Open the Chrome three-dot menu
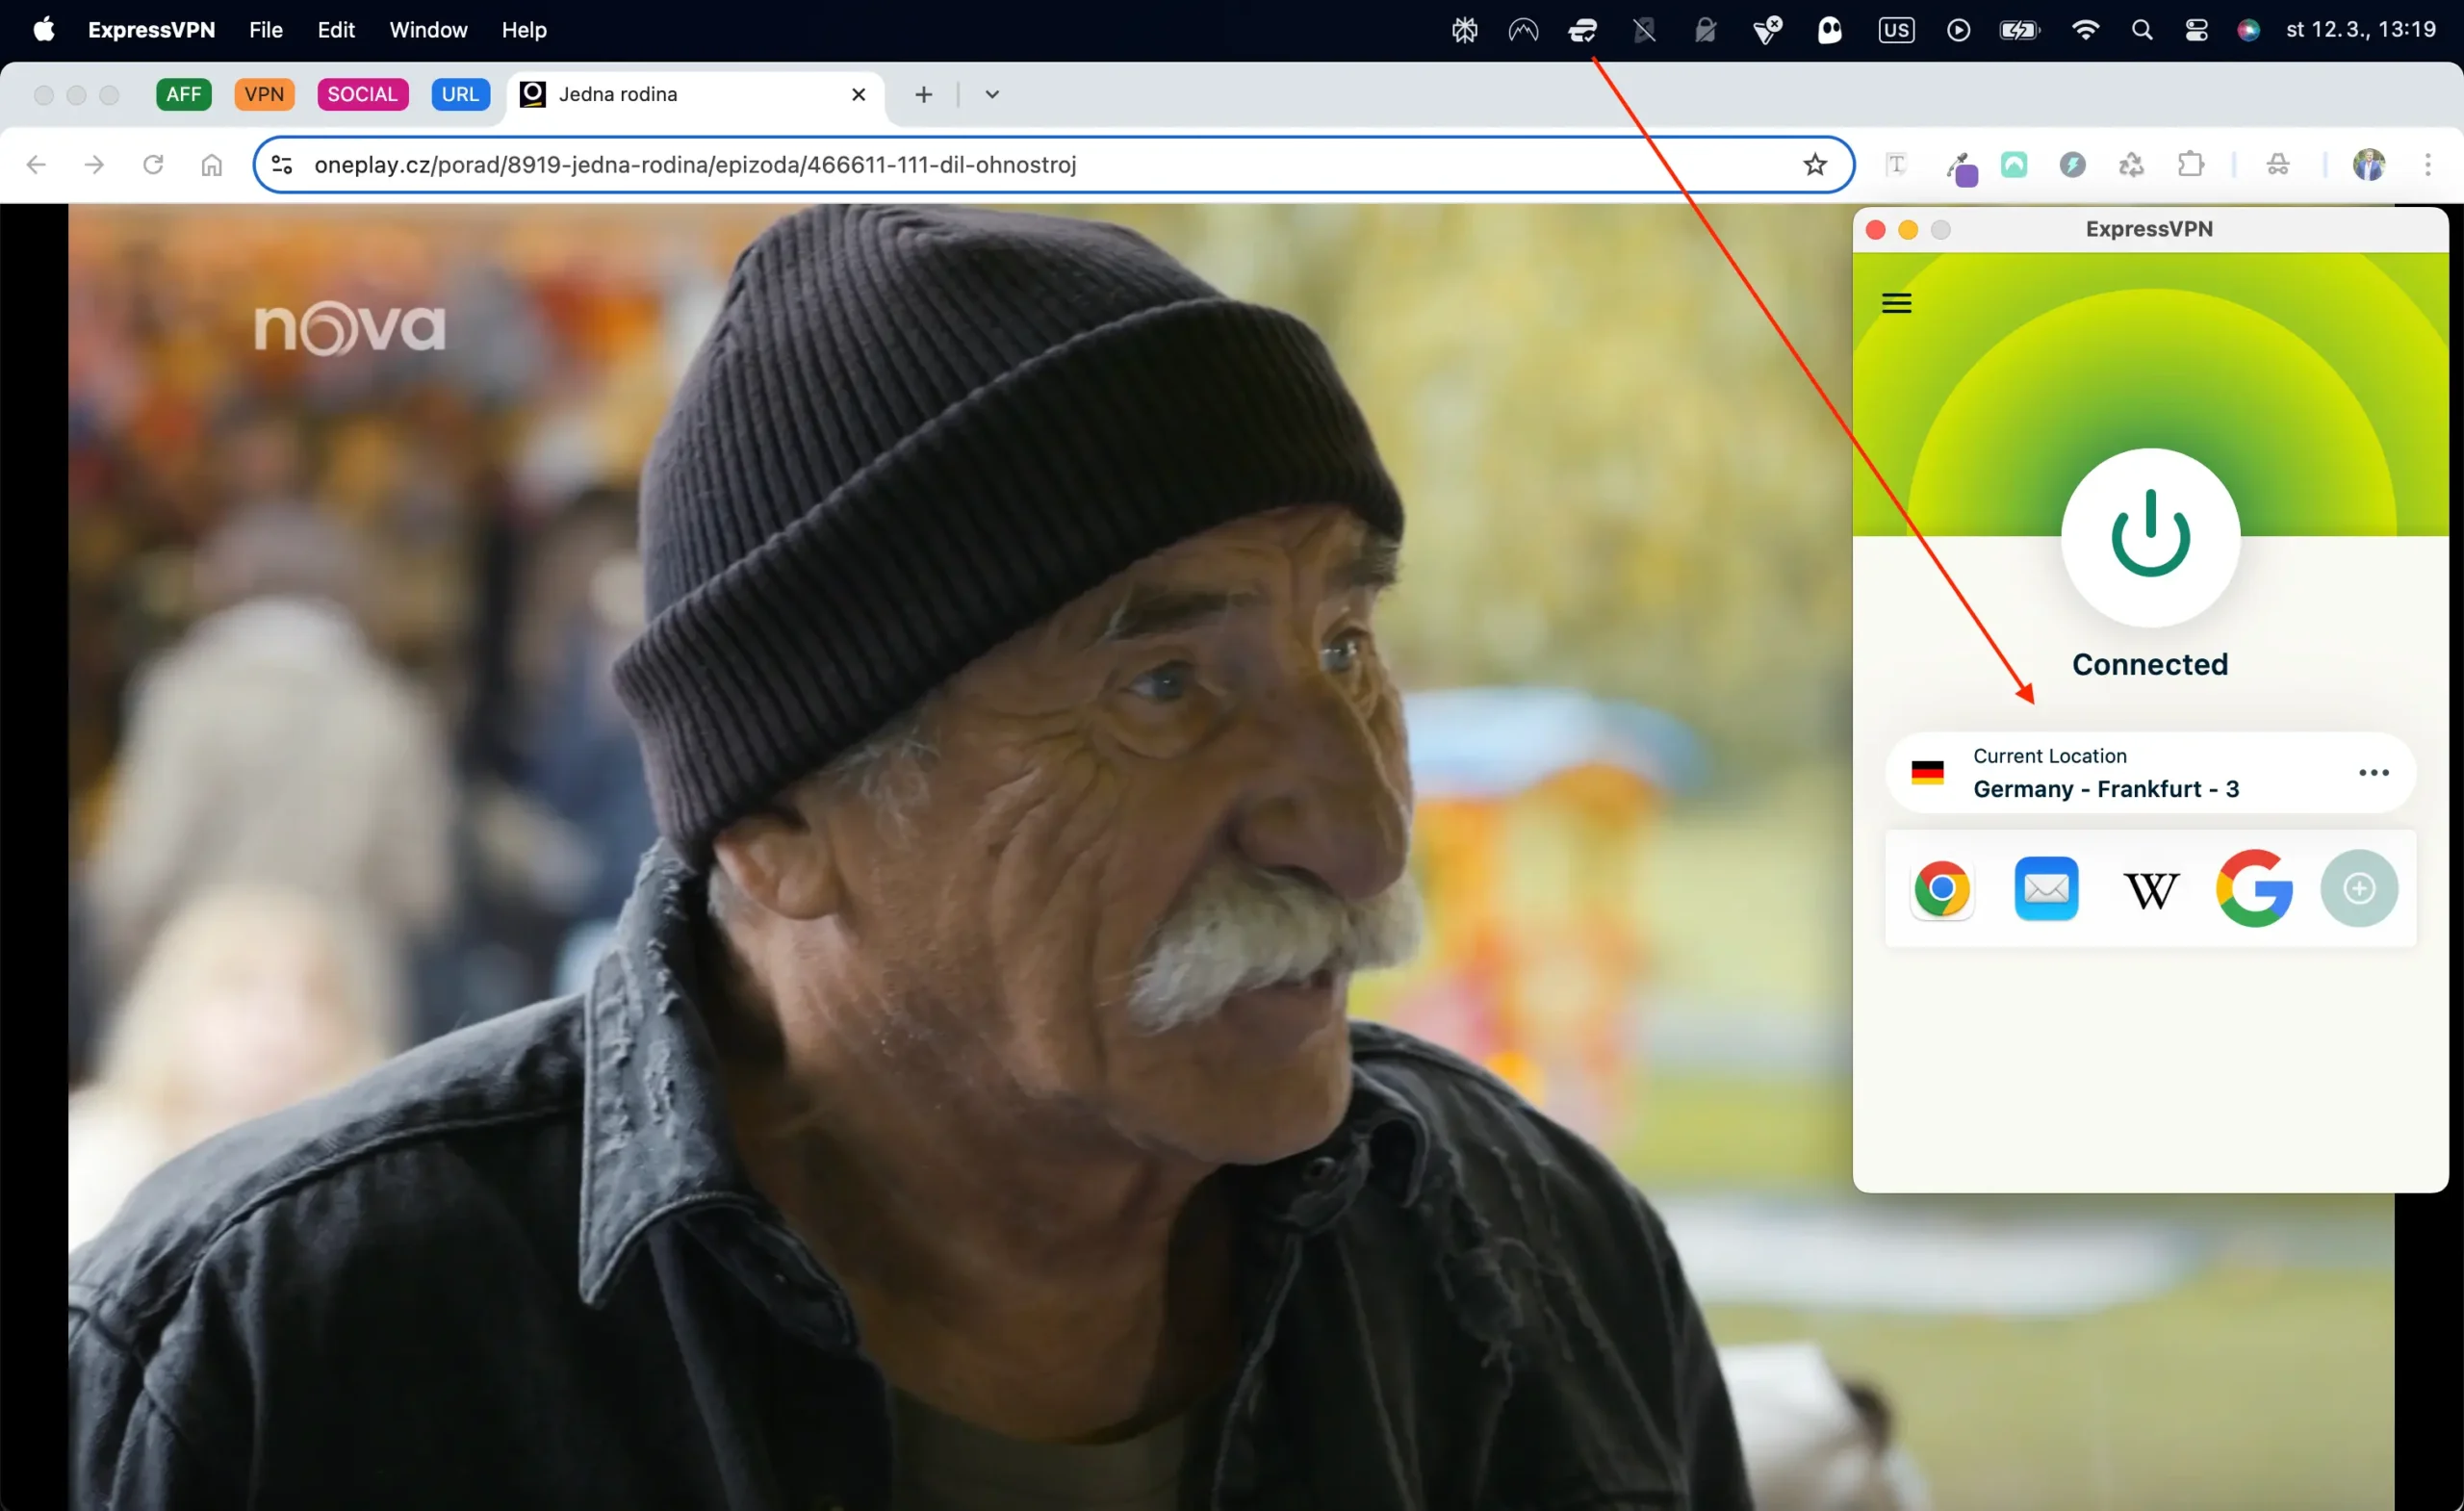 [x=2427, y=165]
